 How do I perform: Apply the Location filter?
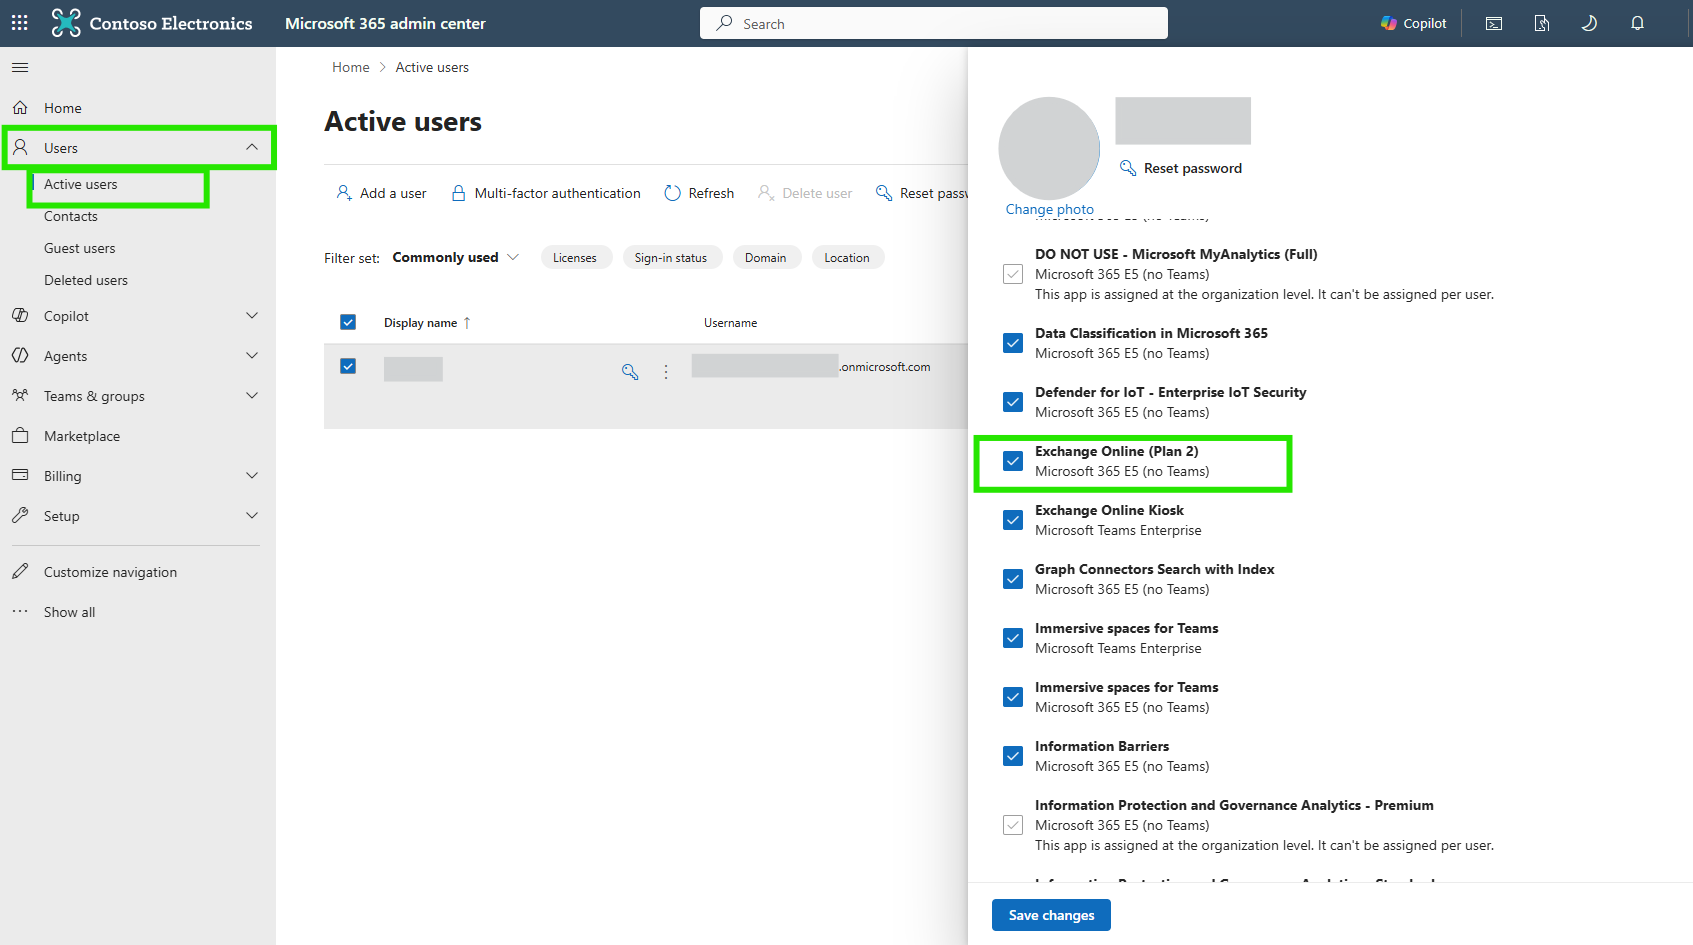click(847, 258)
